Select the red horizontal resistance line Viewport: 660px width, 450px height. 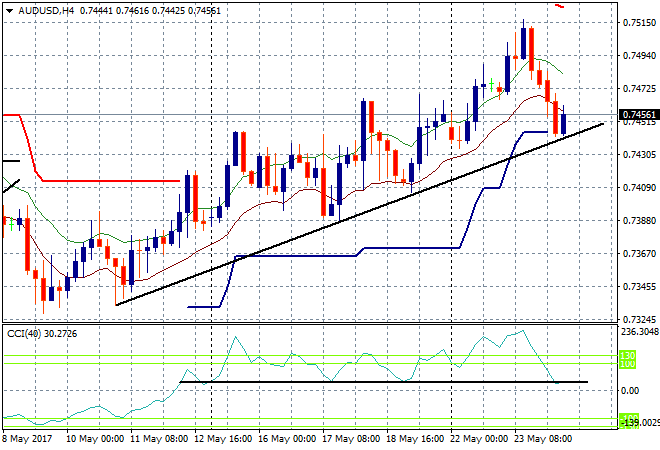[112, 181]
